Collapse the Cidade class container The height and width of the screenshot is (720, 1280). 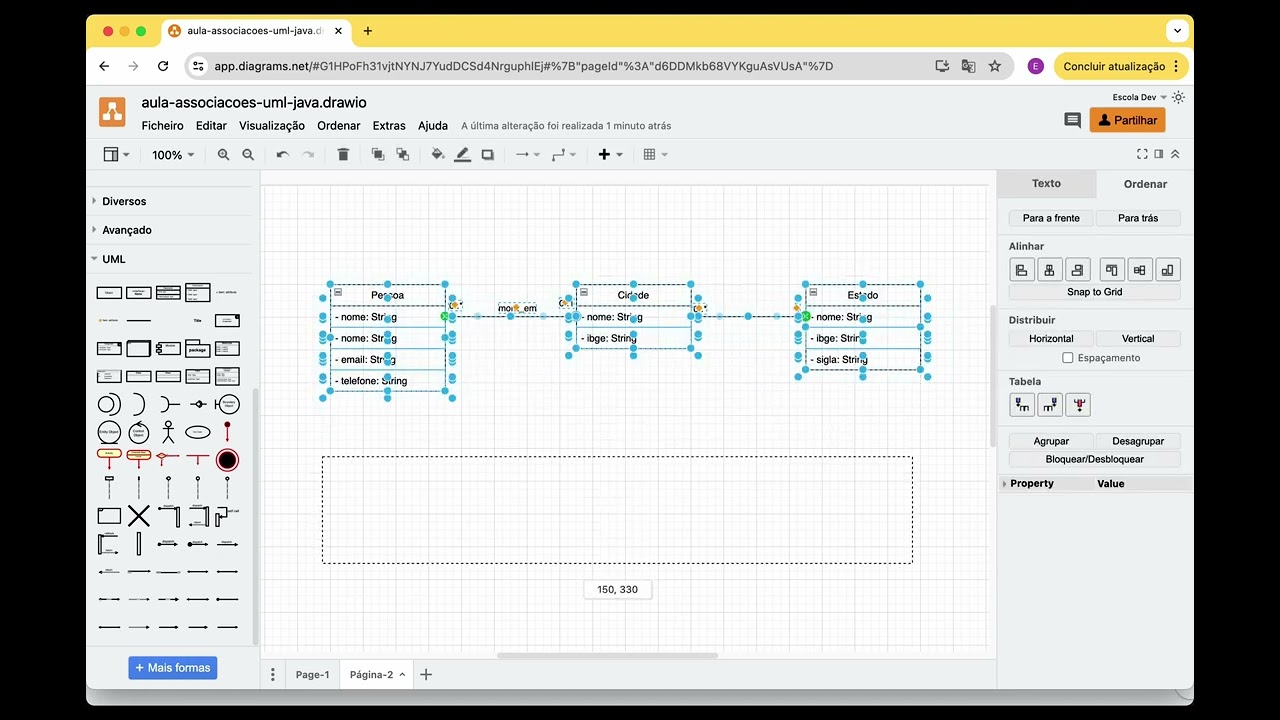pyautogui.click(x=582, y=292)
